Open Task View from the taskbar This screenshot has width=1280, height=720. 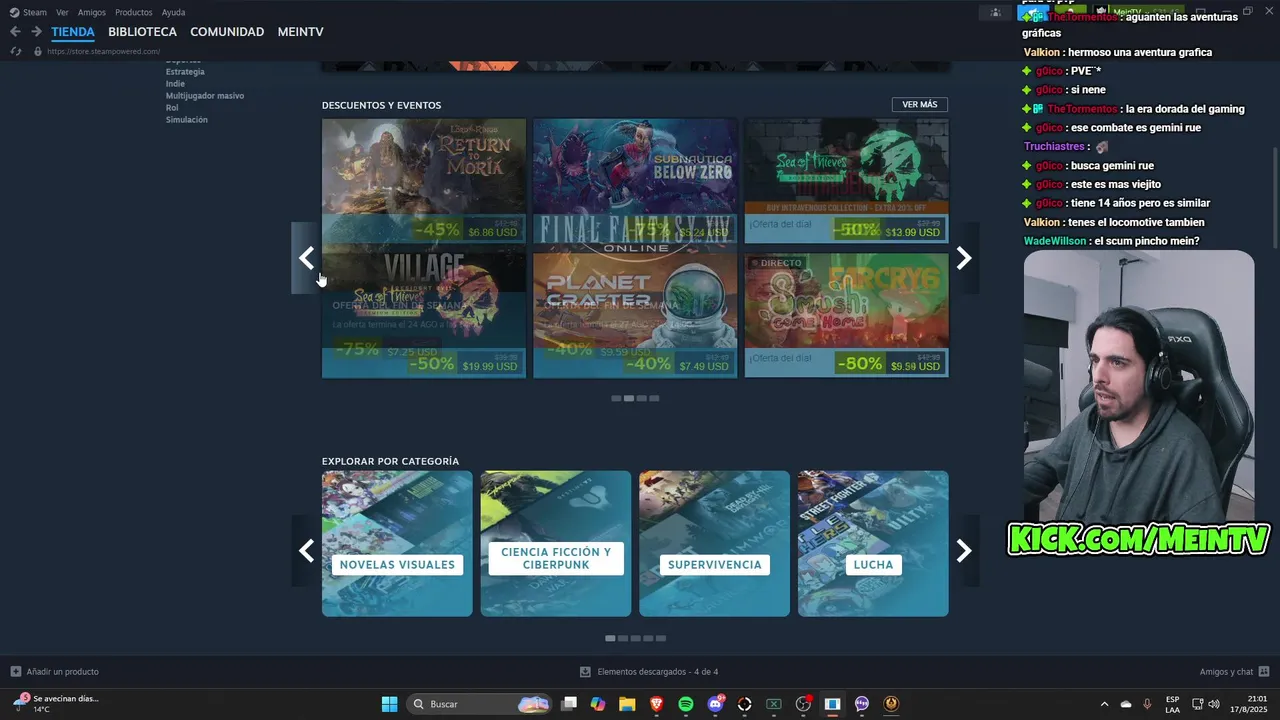click(569, 704)
